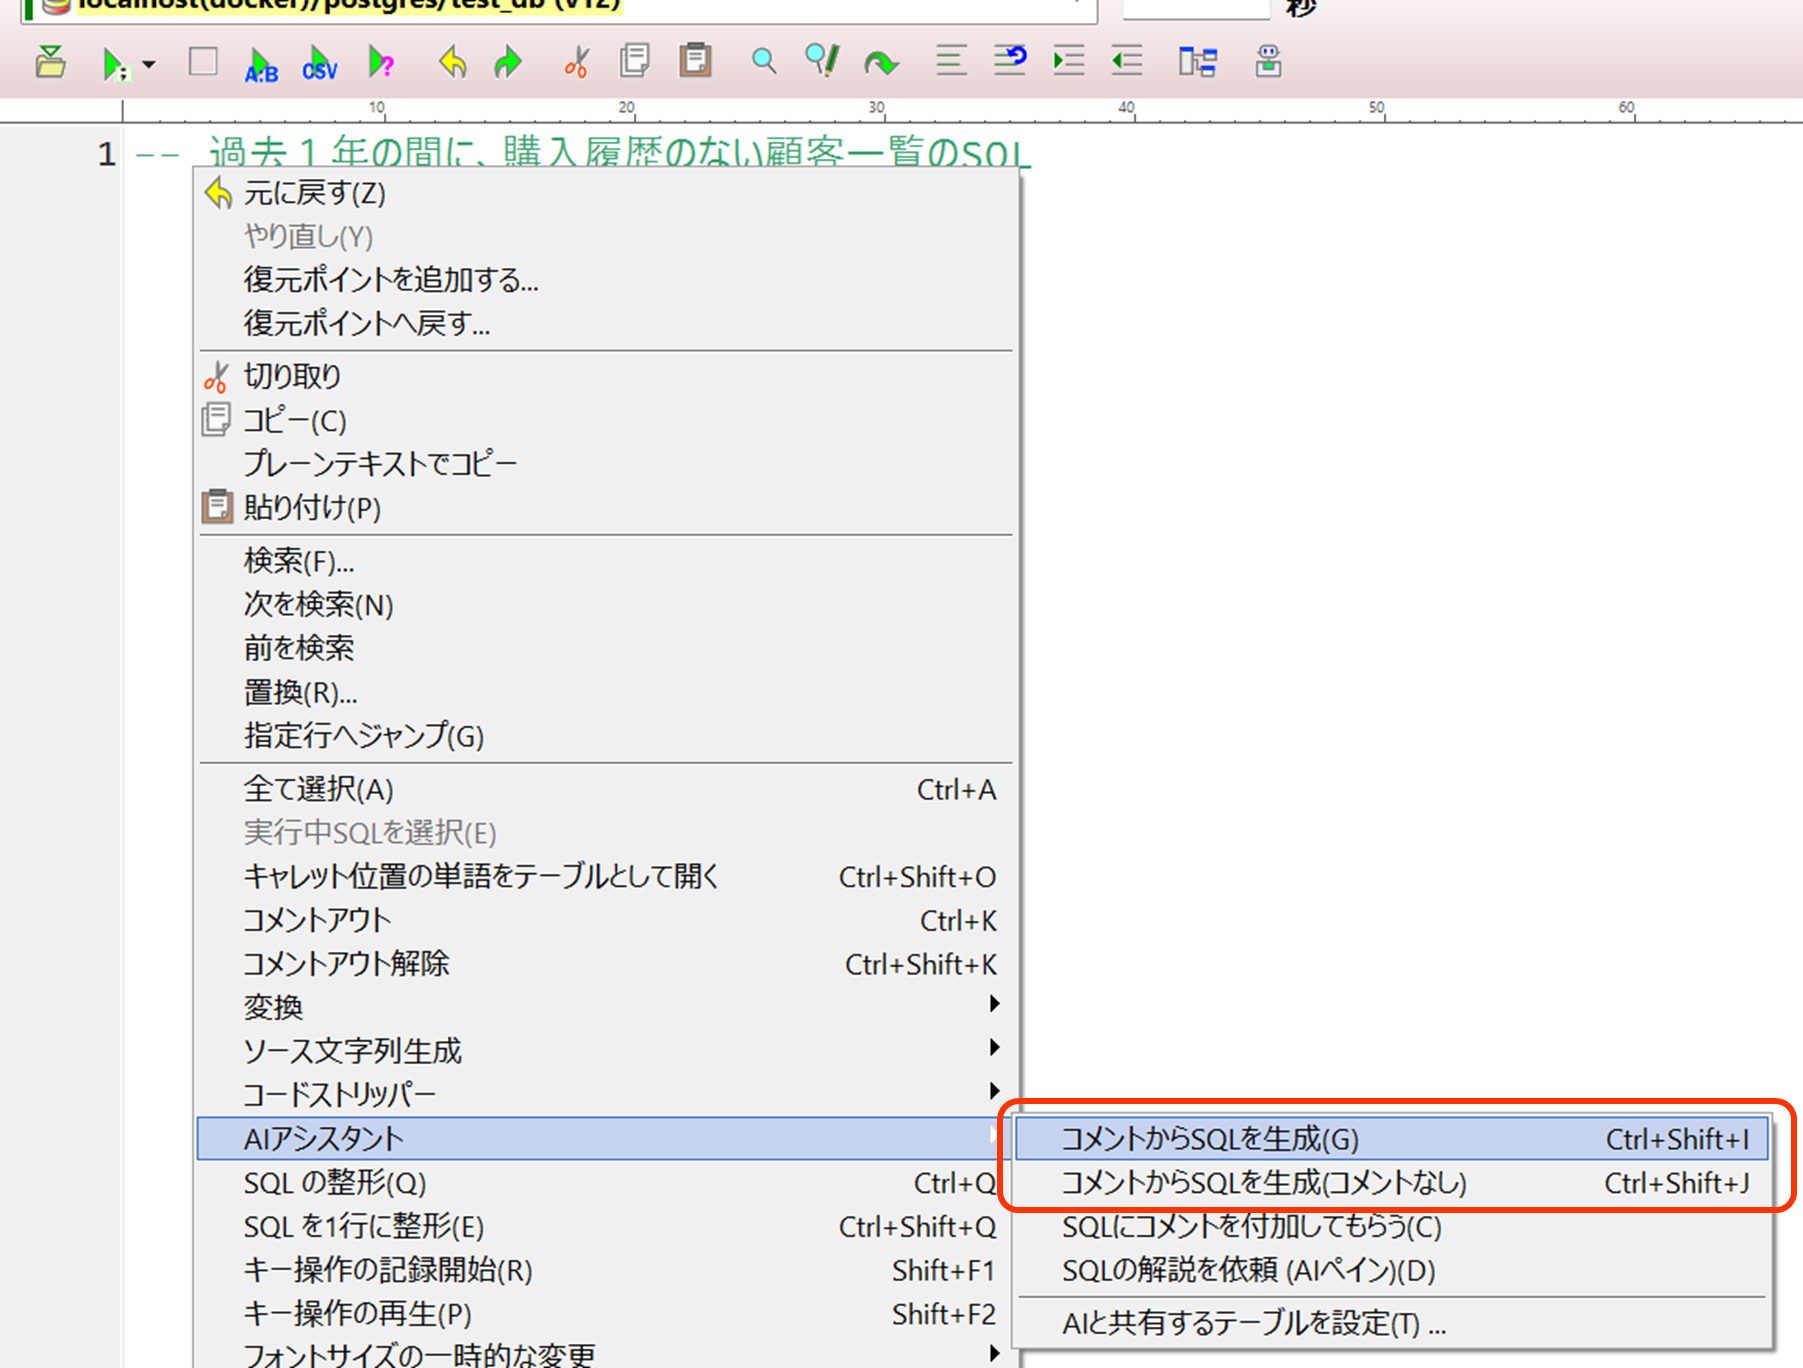
Task: Click the highlighted AIアシスタント menu item
Action: [606, 1139]
